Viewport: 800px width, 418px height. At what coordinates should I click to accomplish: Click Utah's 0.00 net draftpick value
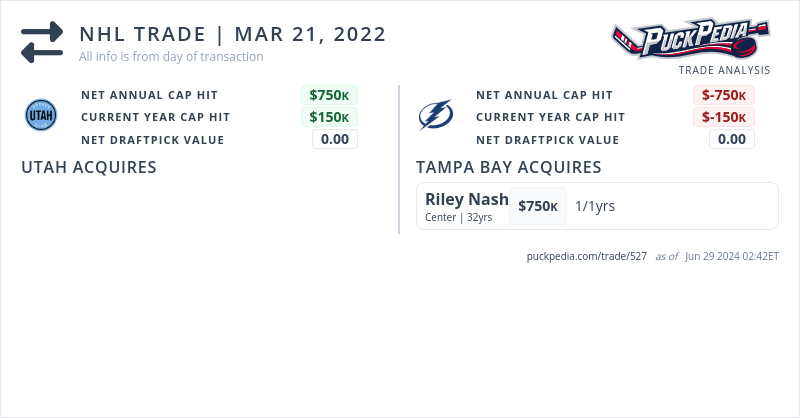point(335,139)
